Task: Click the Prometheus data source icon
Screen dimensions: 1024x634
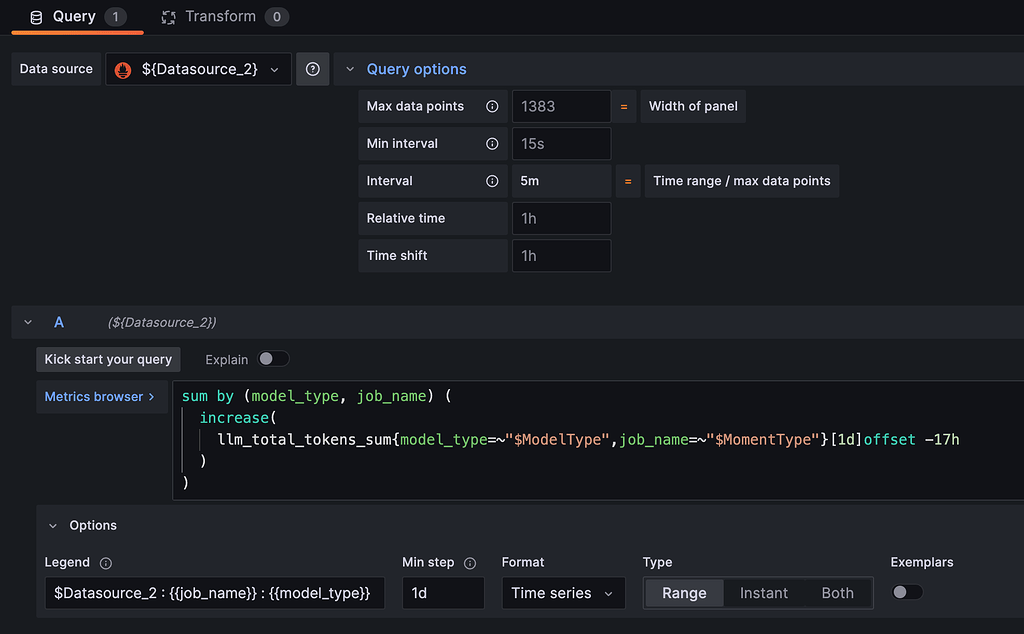Action: tap(124, 70)
